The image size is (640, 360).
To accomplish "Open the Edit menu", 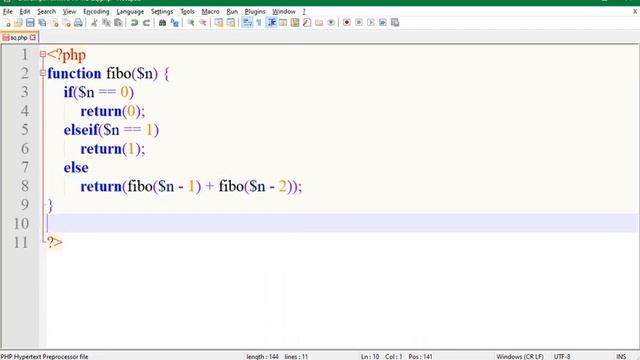I will [25, 11].
